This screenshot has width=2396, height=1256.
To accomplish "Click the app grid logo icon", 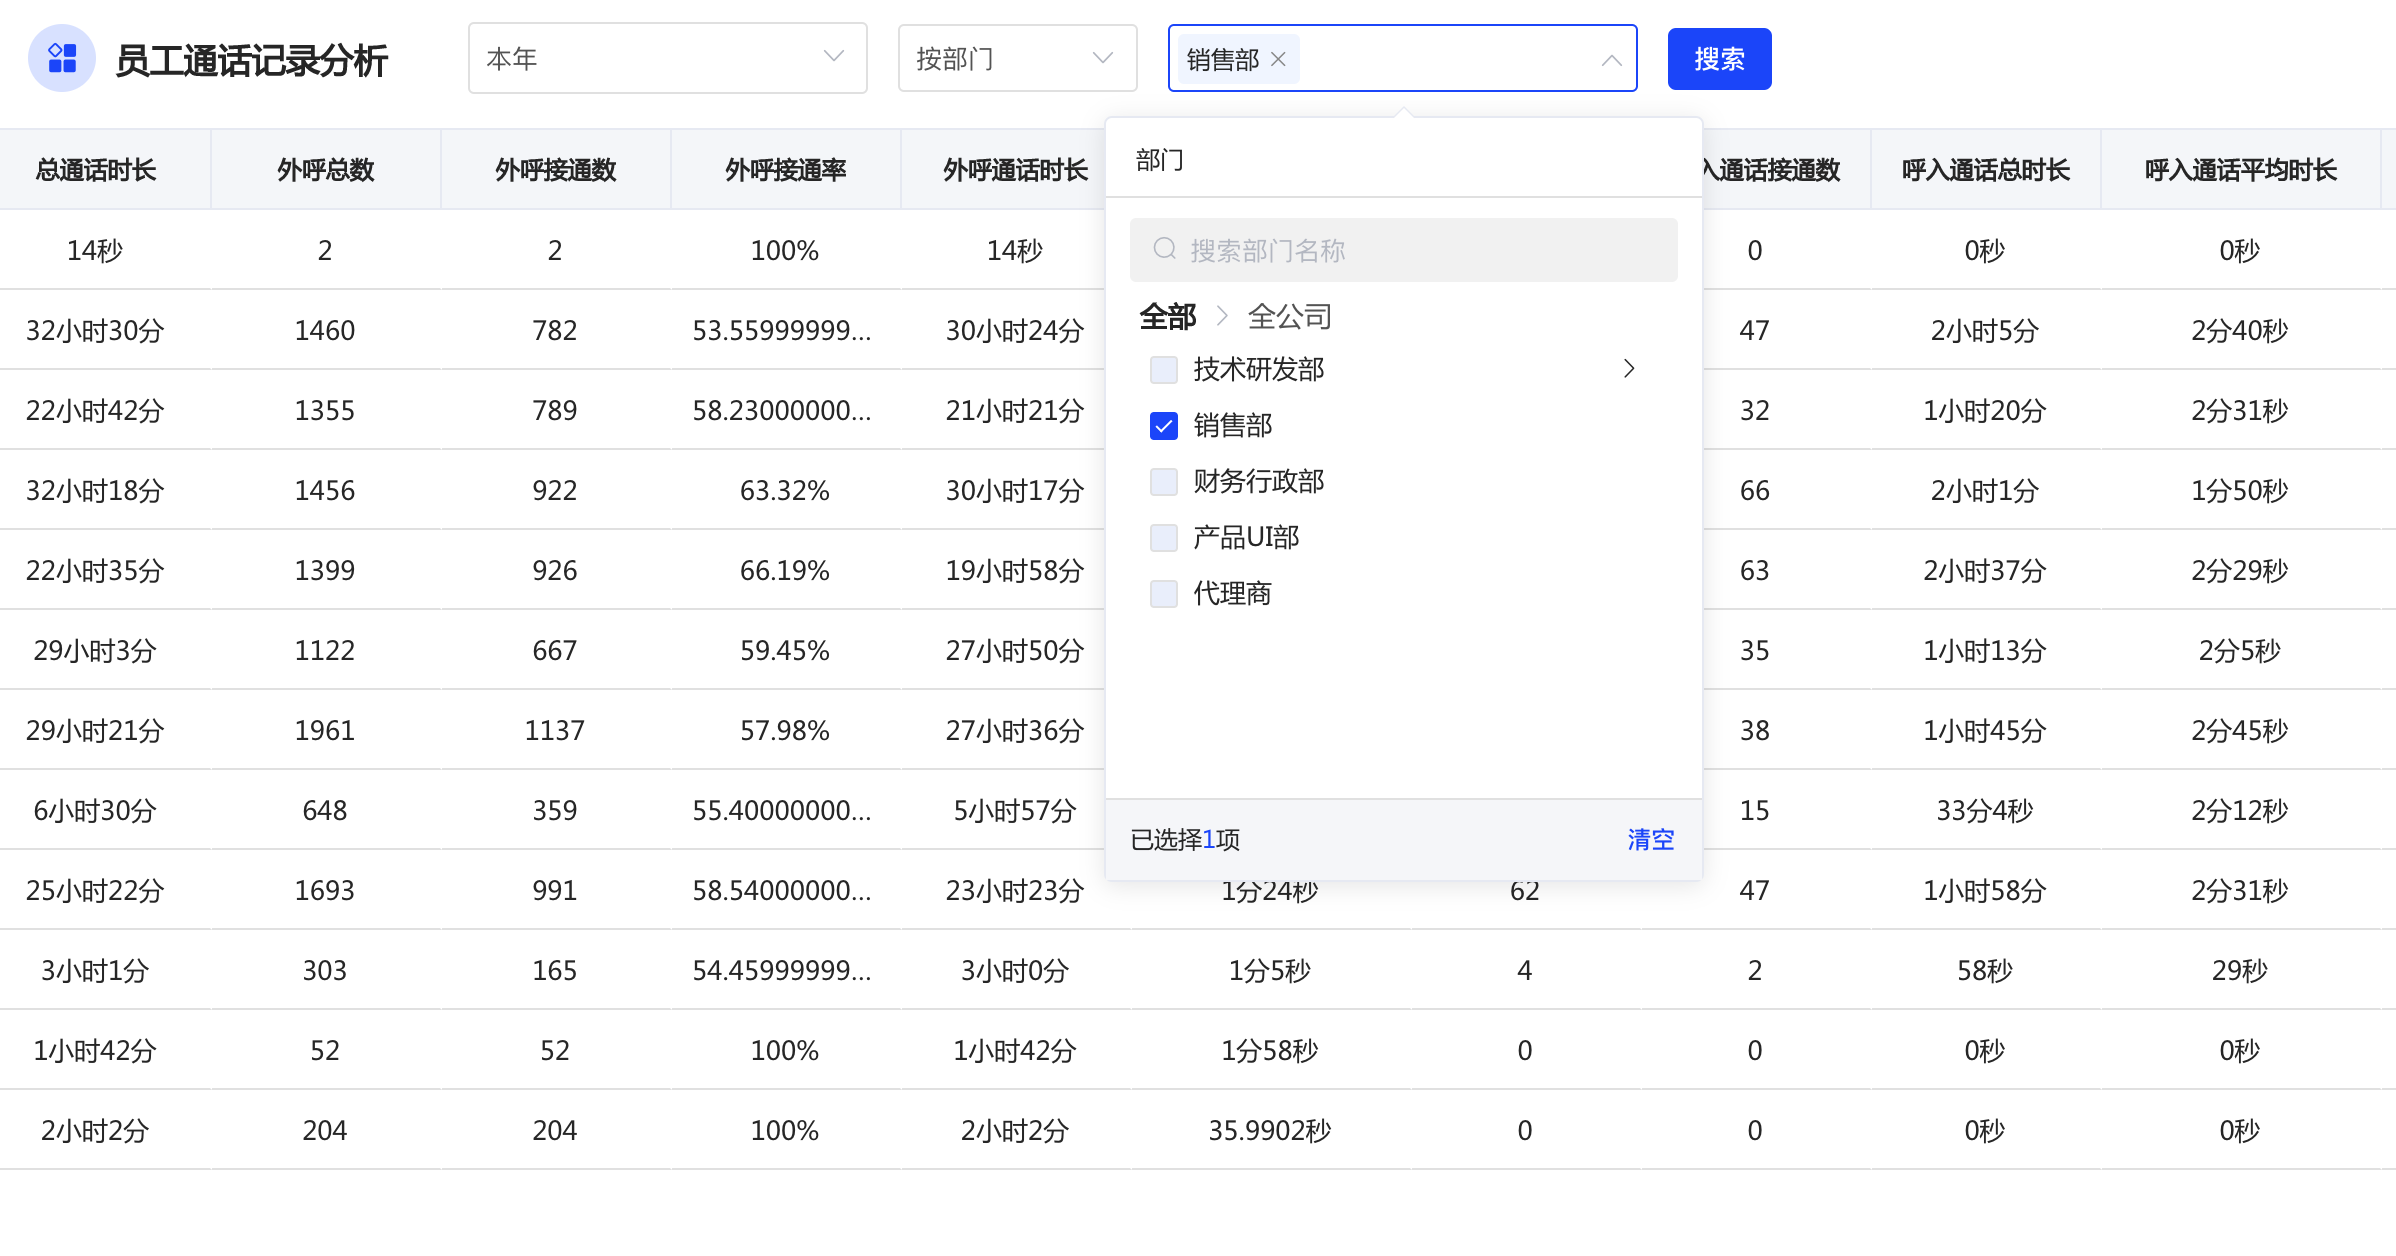I will [62, 58].
